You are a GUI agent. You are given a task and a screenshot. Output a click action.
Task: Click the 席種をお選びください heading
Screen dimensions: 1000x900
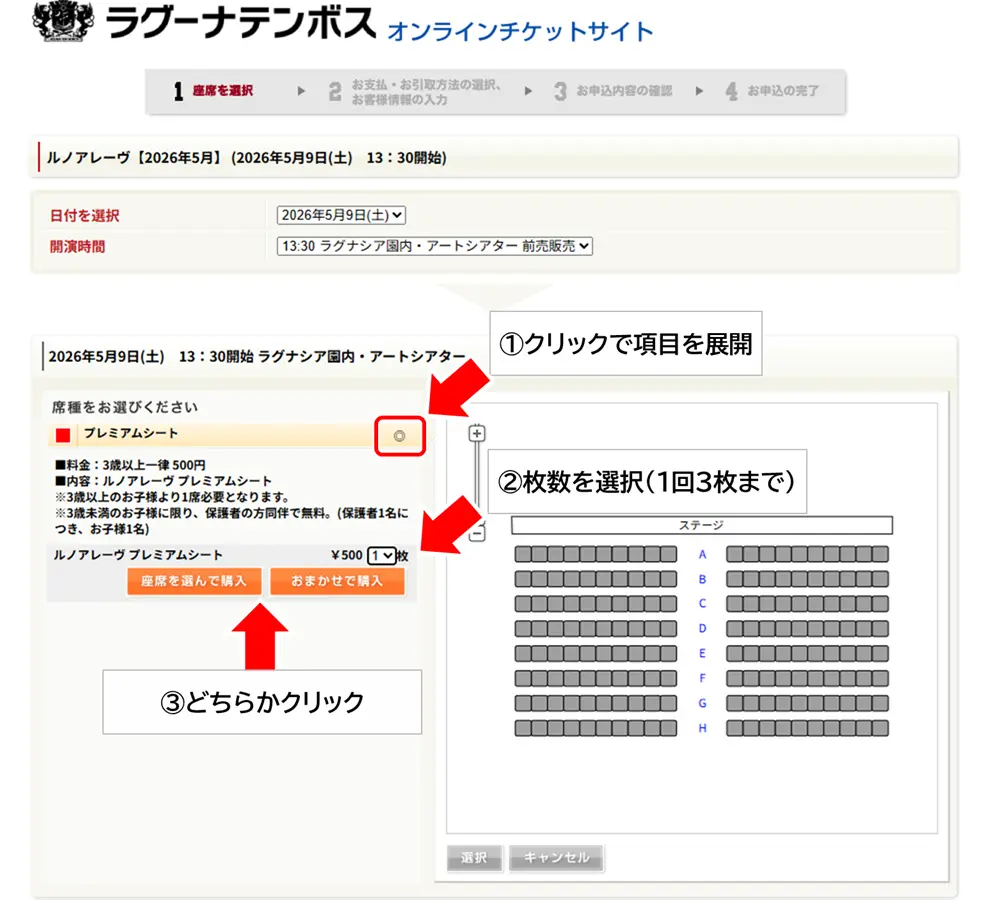[125, 407]
